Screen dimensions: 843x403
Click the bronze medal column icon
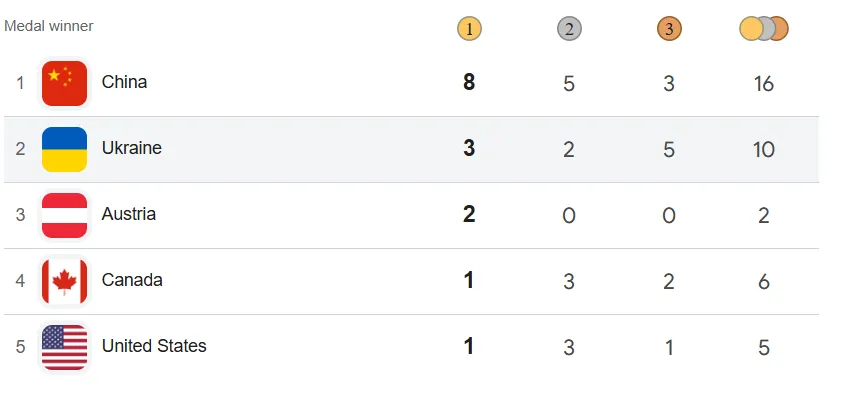click(x=669, y=29)
